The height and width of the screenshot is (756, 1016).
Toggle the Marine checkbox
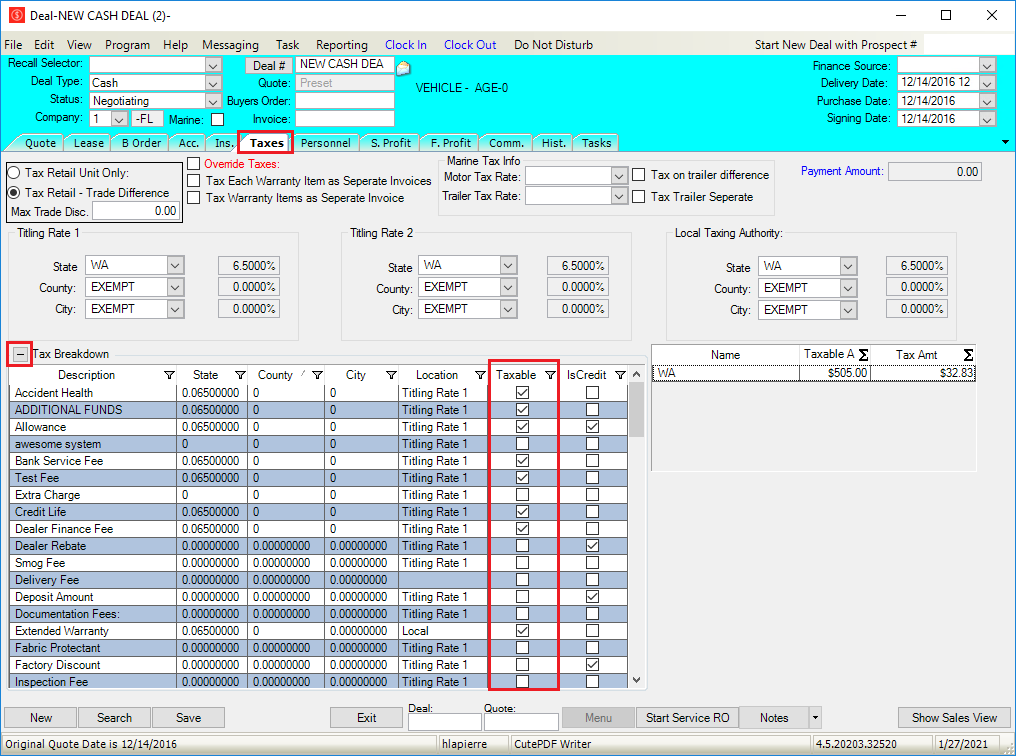[x=218, y=119]
